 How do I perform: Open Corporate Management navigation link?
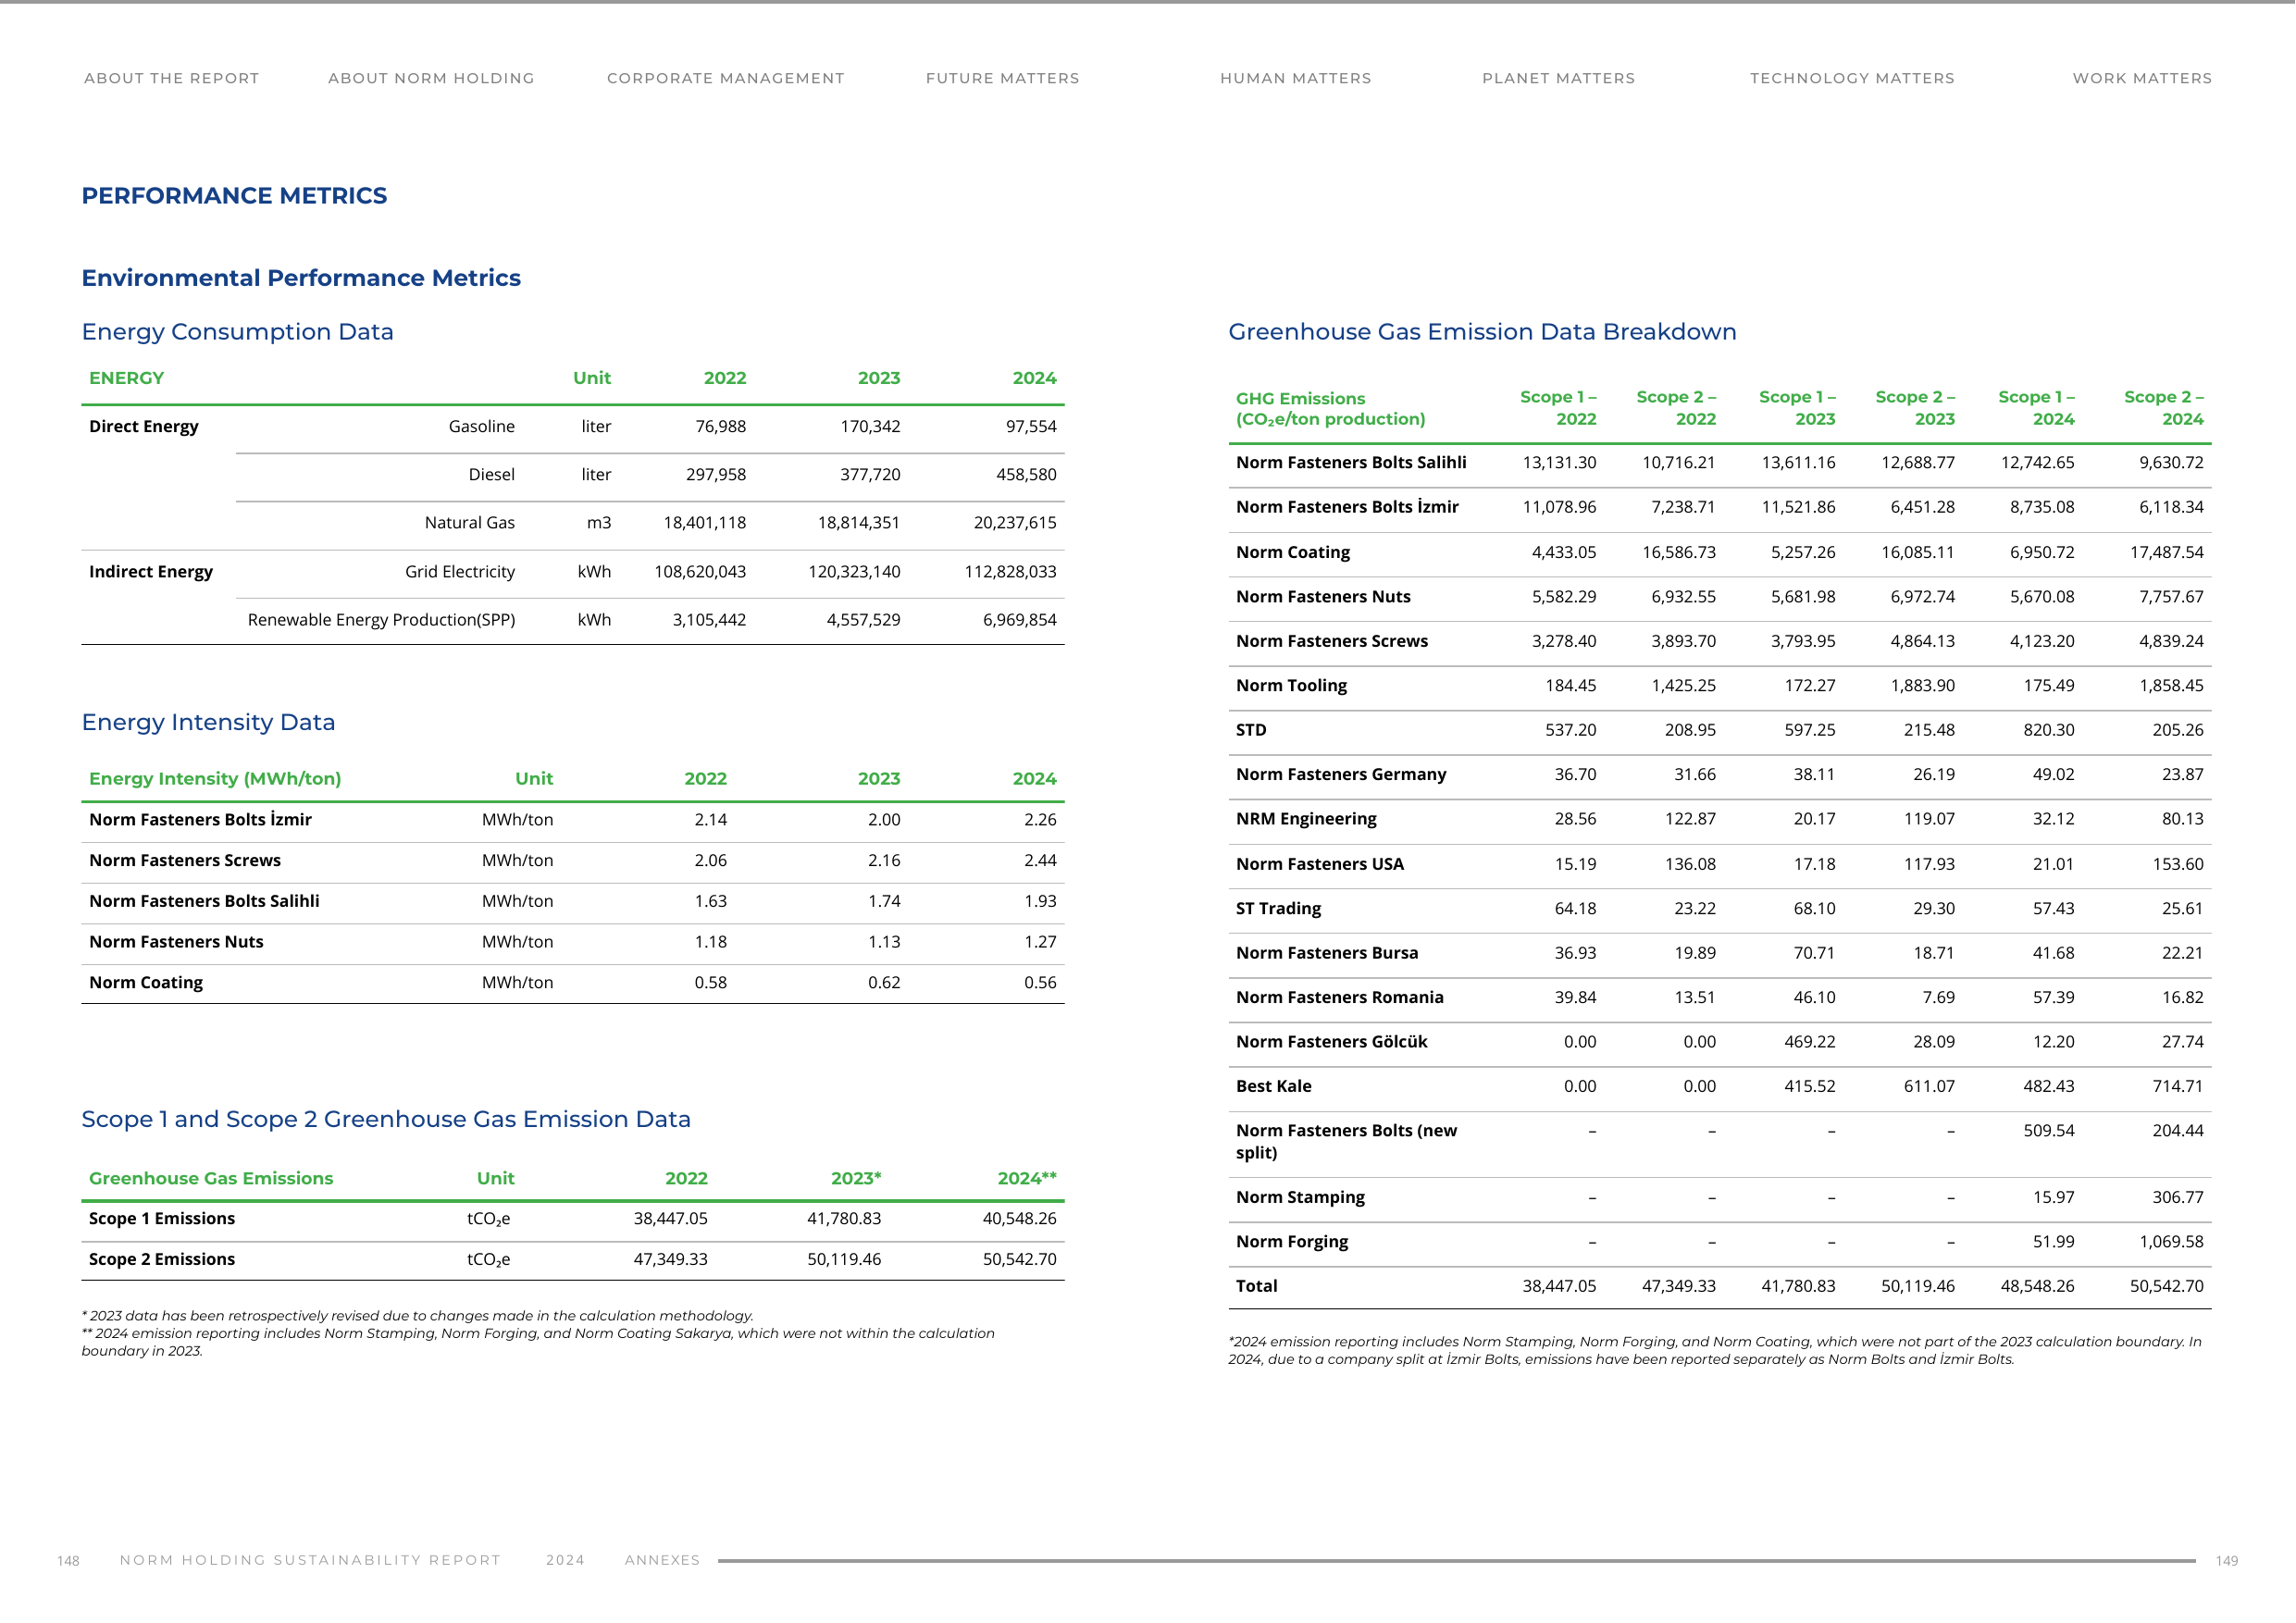725,78
